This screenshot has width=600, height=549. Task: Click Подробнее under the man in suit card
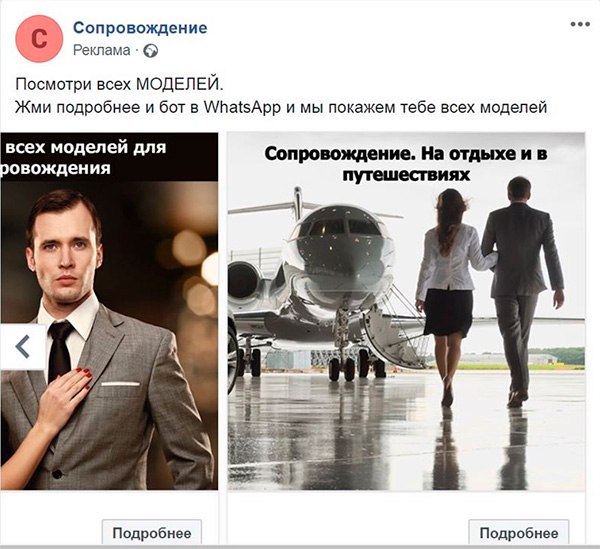(152, 533)
